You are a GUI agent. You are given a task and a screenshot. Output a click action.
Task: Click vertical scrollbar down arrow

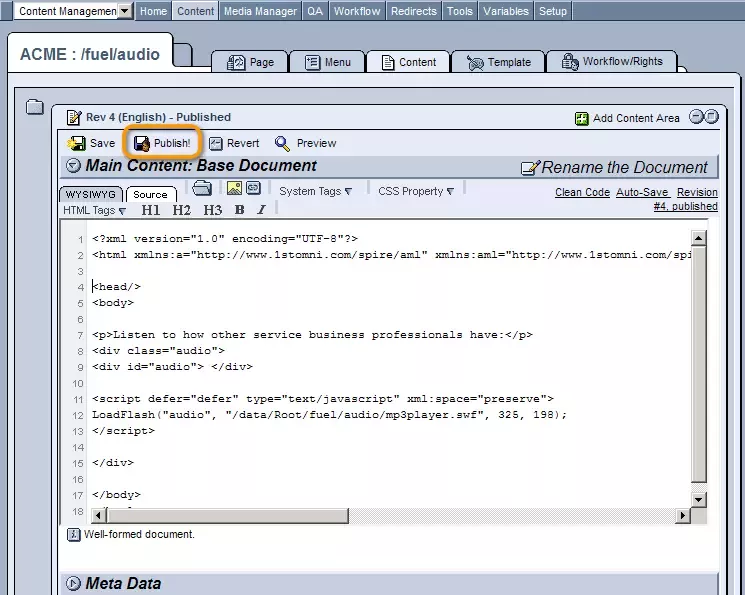(698, 499)
